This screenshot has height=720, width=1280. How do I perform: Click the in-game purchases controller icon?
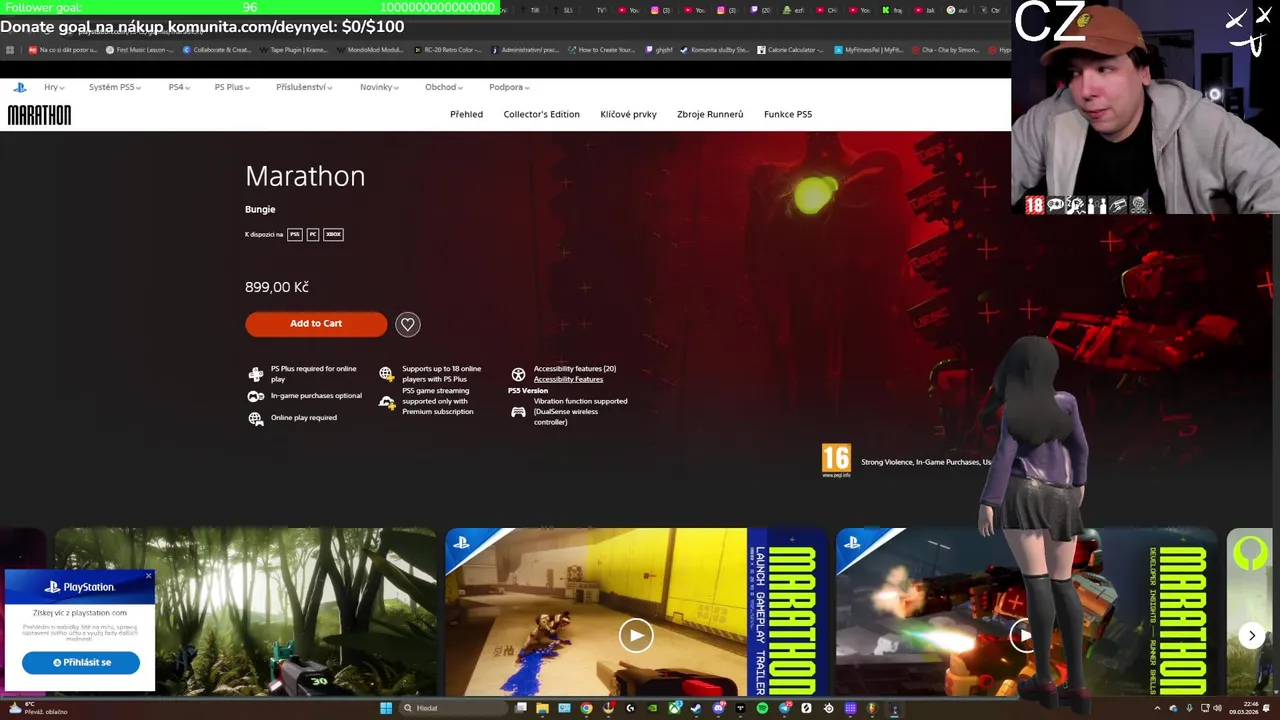click(255, 396)
